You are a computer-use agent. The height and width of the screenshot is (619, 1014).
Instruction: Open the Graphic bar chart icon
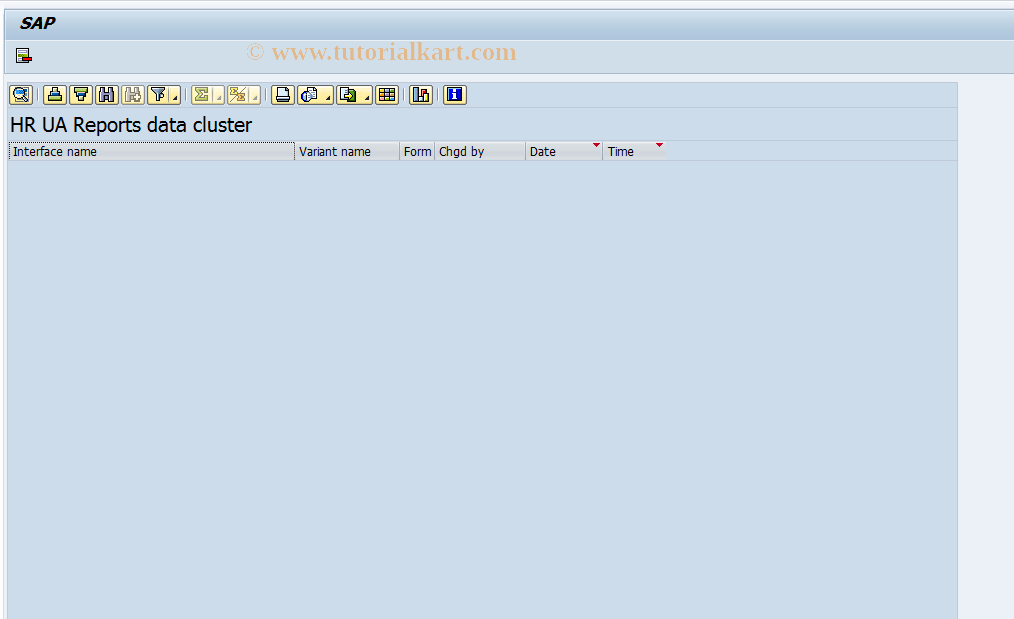tap(420, 95)
